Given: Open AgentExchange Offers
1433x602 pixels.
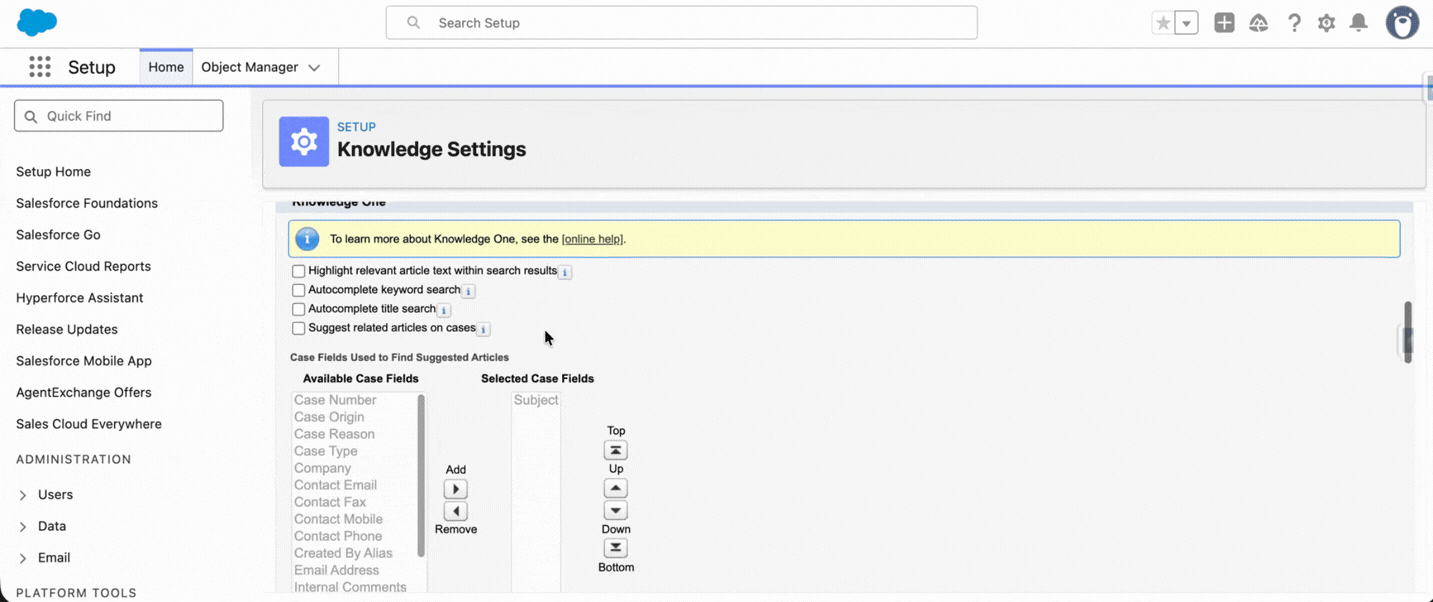Looking at the screenshot, I should (x=84, y=392).
